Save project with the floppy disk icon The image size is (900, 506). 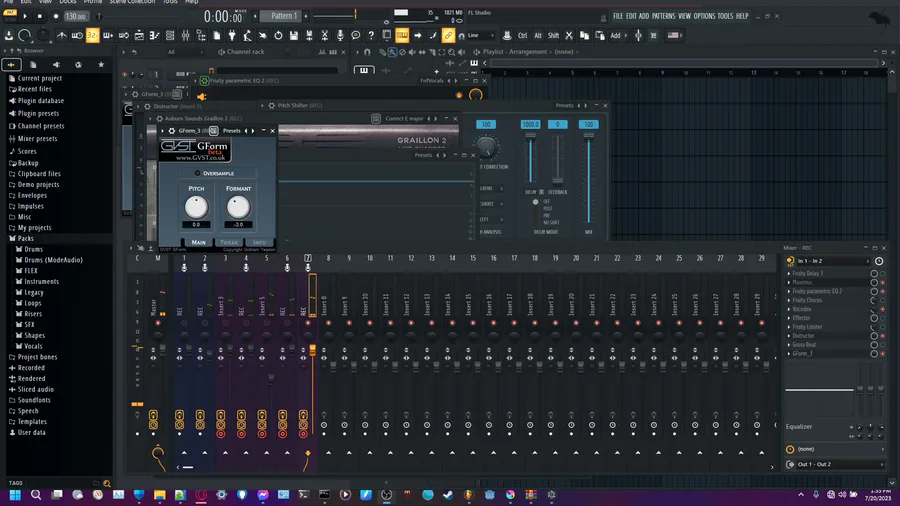(x=294, y=36)
